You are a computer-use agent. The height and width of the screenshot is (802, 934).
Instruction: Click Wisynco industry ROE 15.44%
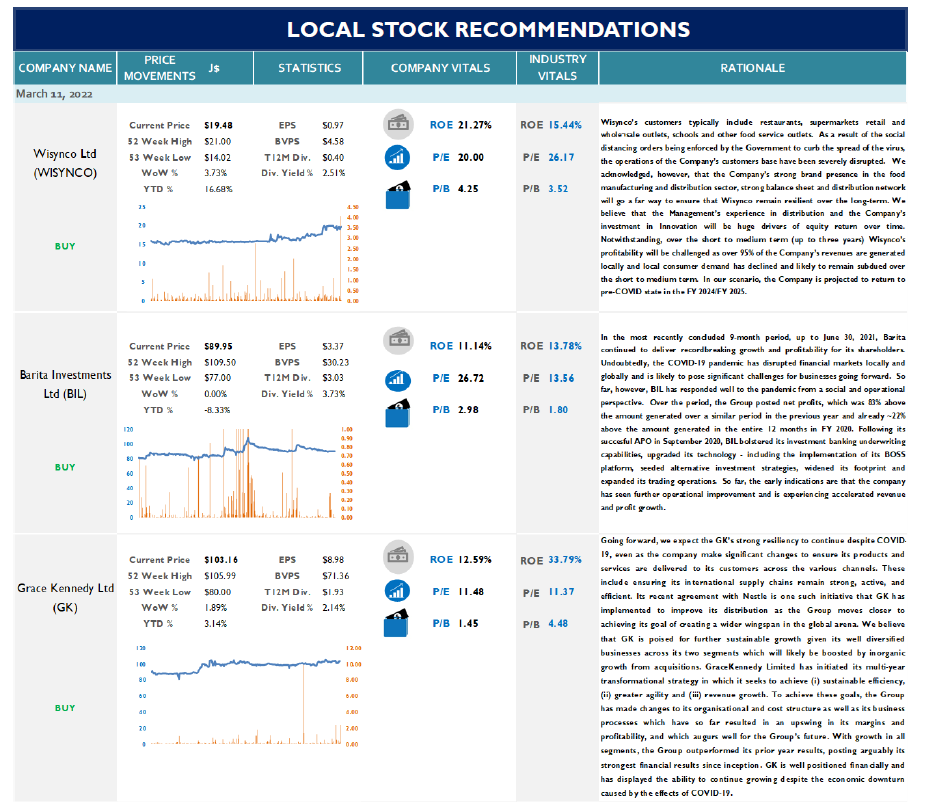click(565, 125)
